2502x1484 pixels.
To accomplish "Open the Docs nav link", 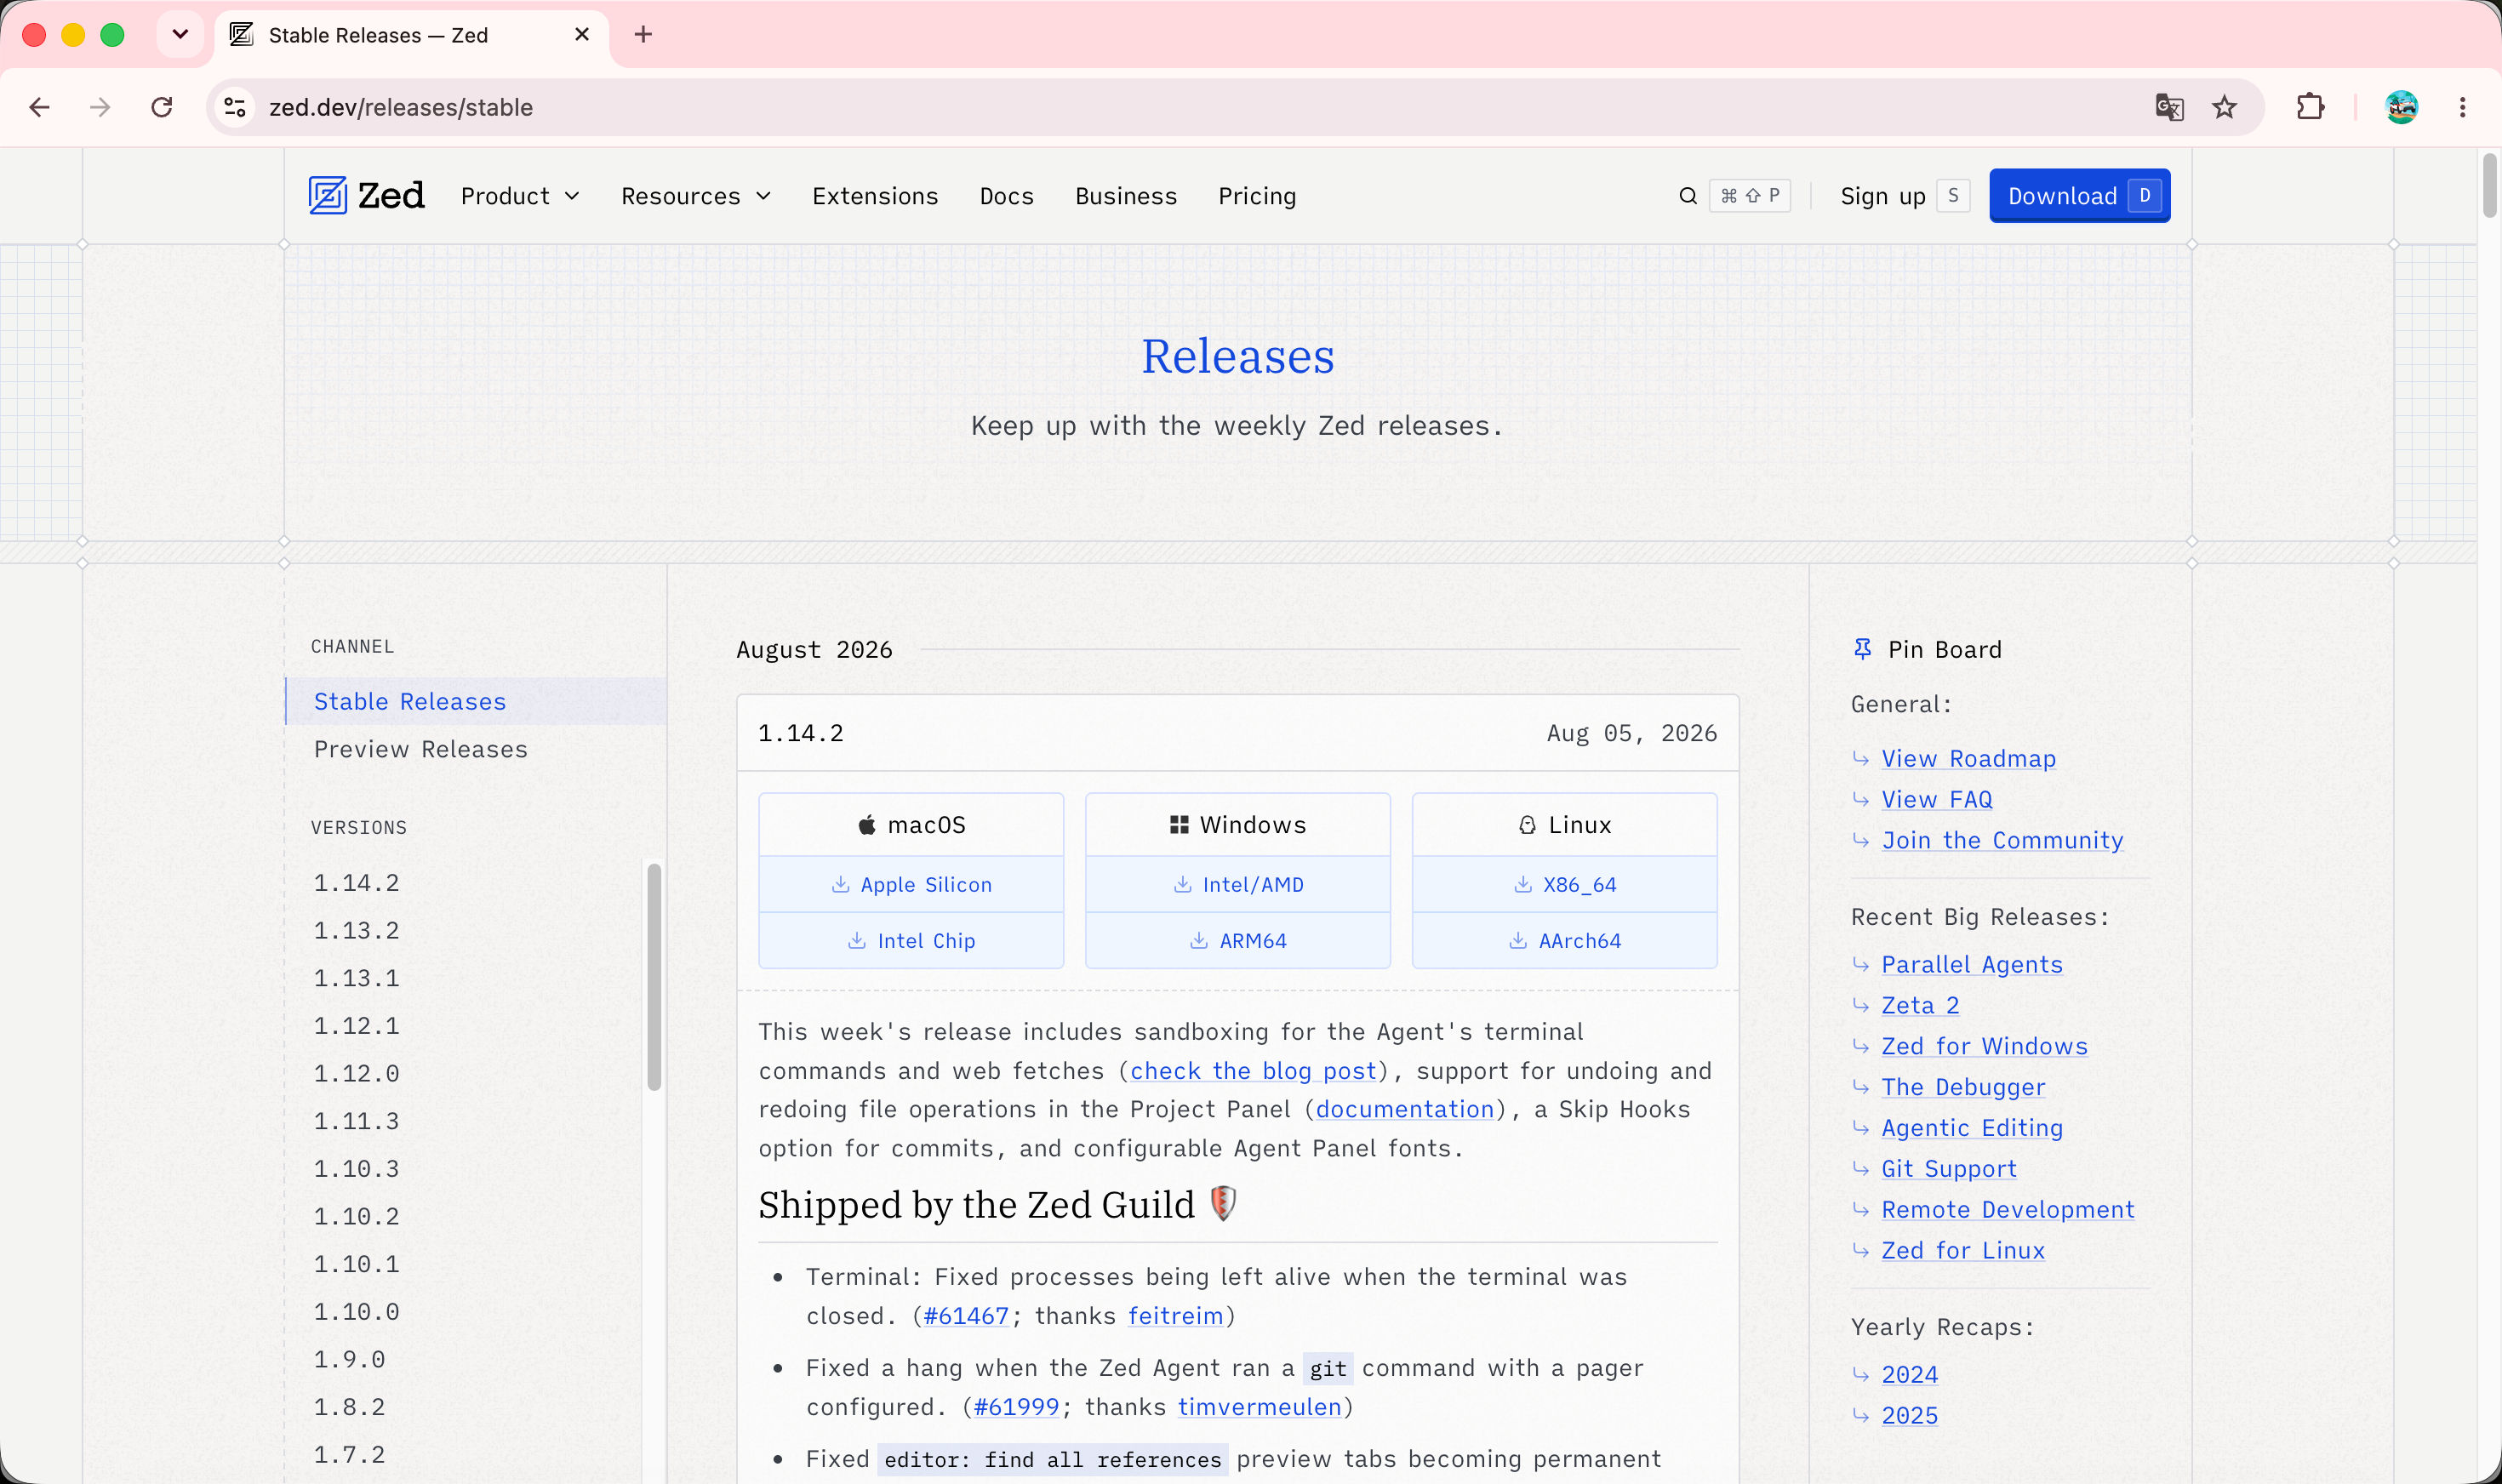I will click(x=1006, y=196).
